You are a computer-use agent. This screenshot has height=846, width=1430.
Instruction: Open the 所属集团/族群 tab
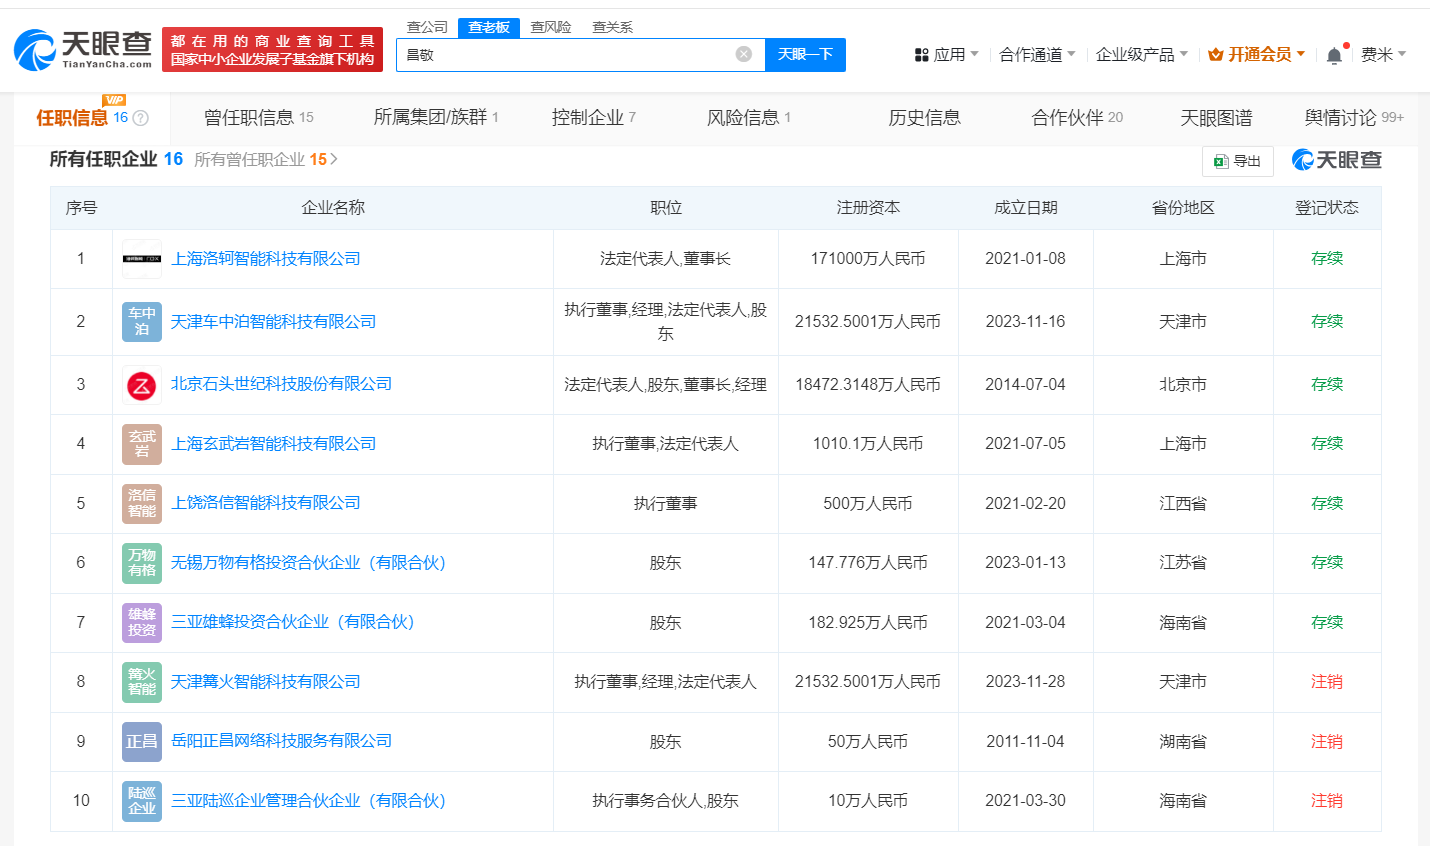tap(436, 118)
